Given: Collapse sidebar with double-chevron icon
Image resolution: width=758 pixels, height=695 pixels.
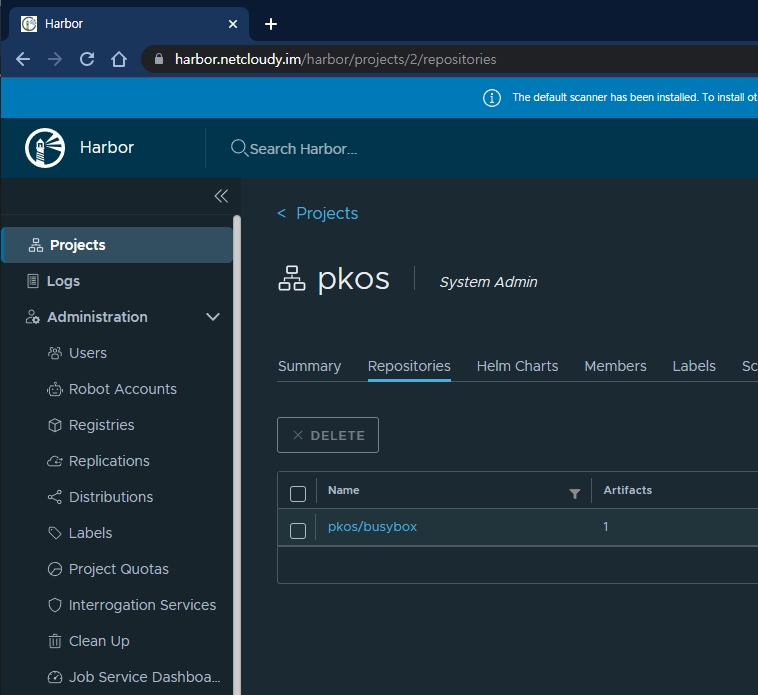Looking at the screenshot, I should tap(221, 196).
